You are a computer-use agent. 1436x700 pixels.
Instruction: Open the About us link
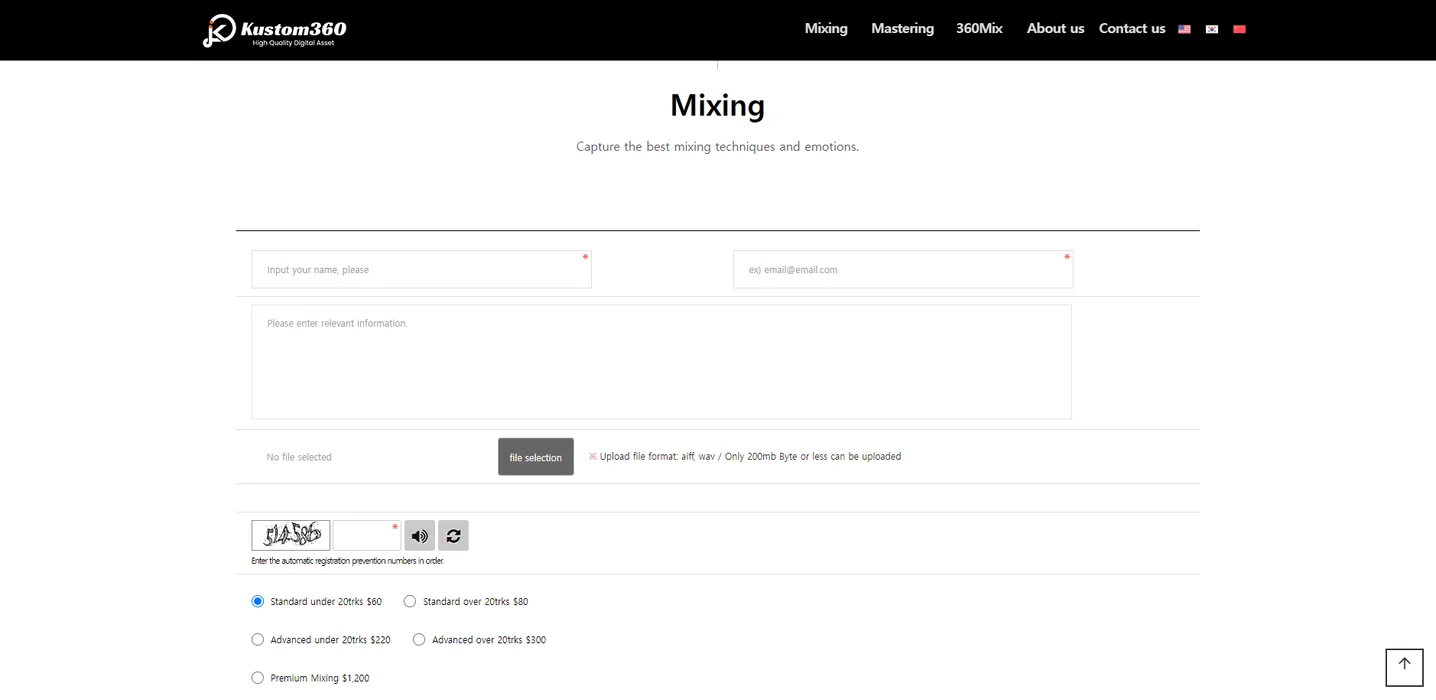(x=1055, y=29)
